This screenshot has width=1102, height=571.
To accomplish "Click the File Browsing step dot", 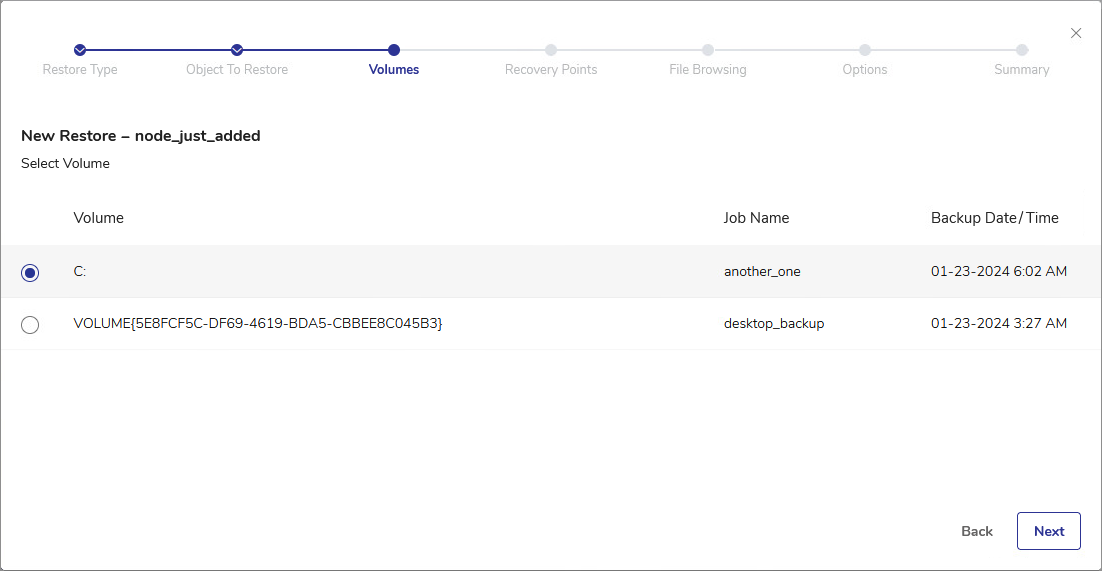I will point(708,50).
